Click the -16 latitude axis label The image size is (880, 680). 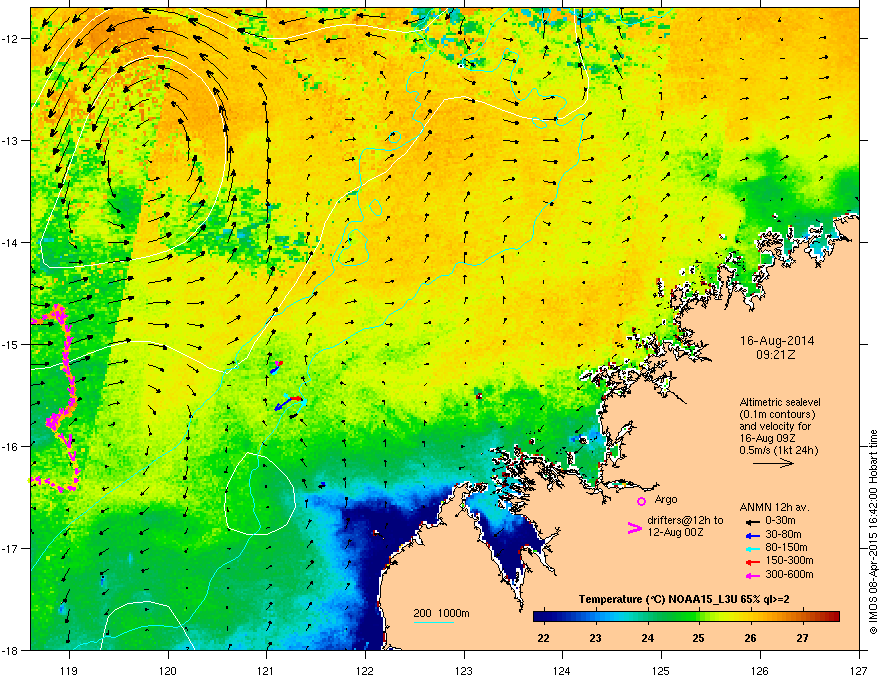[x=10, y=446]
